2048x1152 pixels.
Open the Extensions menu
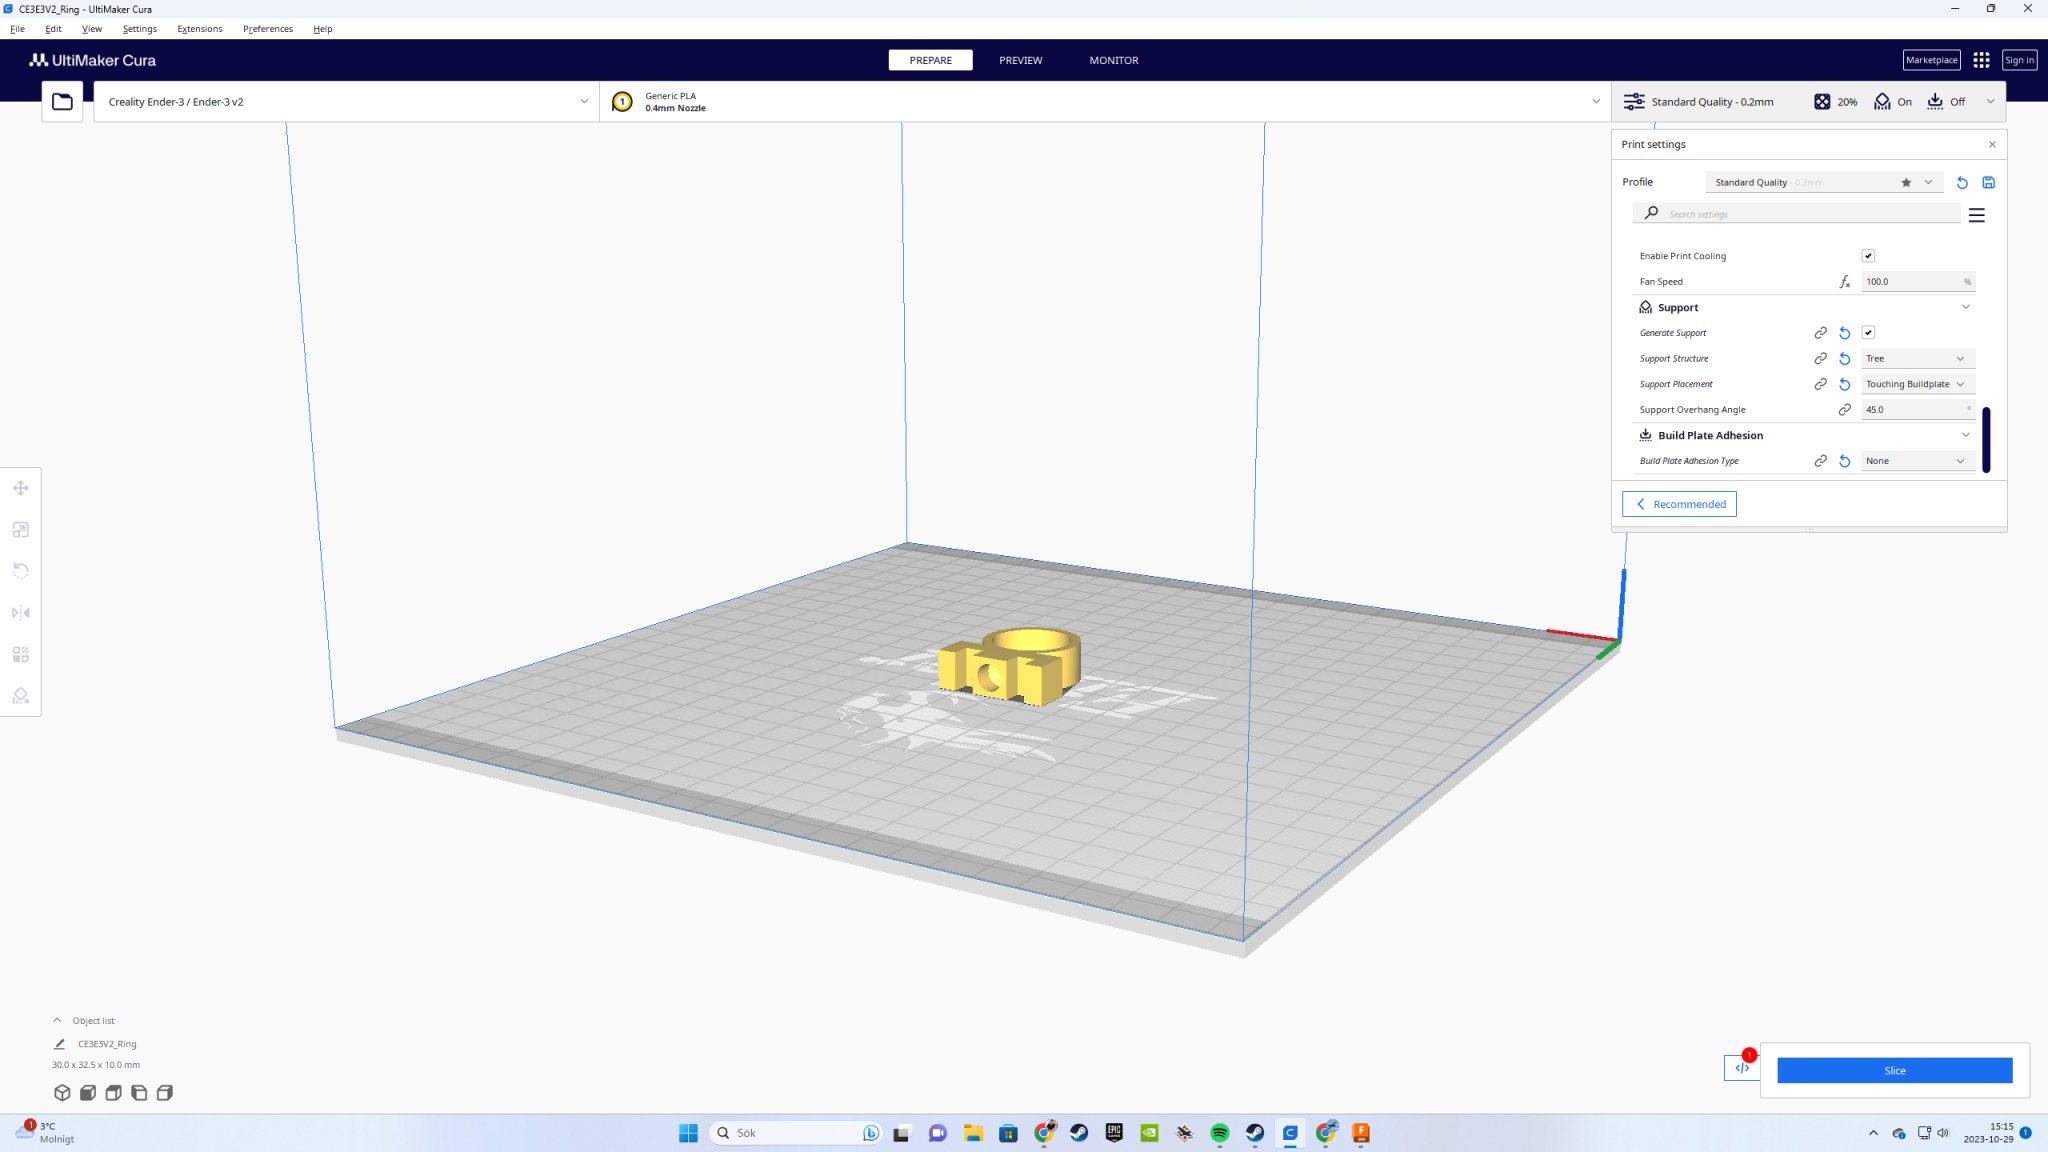[199, 28]
